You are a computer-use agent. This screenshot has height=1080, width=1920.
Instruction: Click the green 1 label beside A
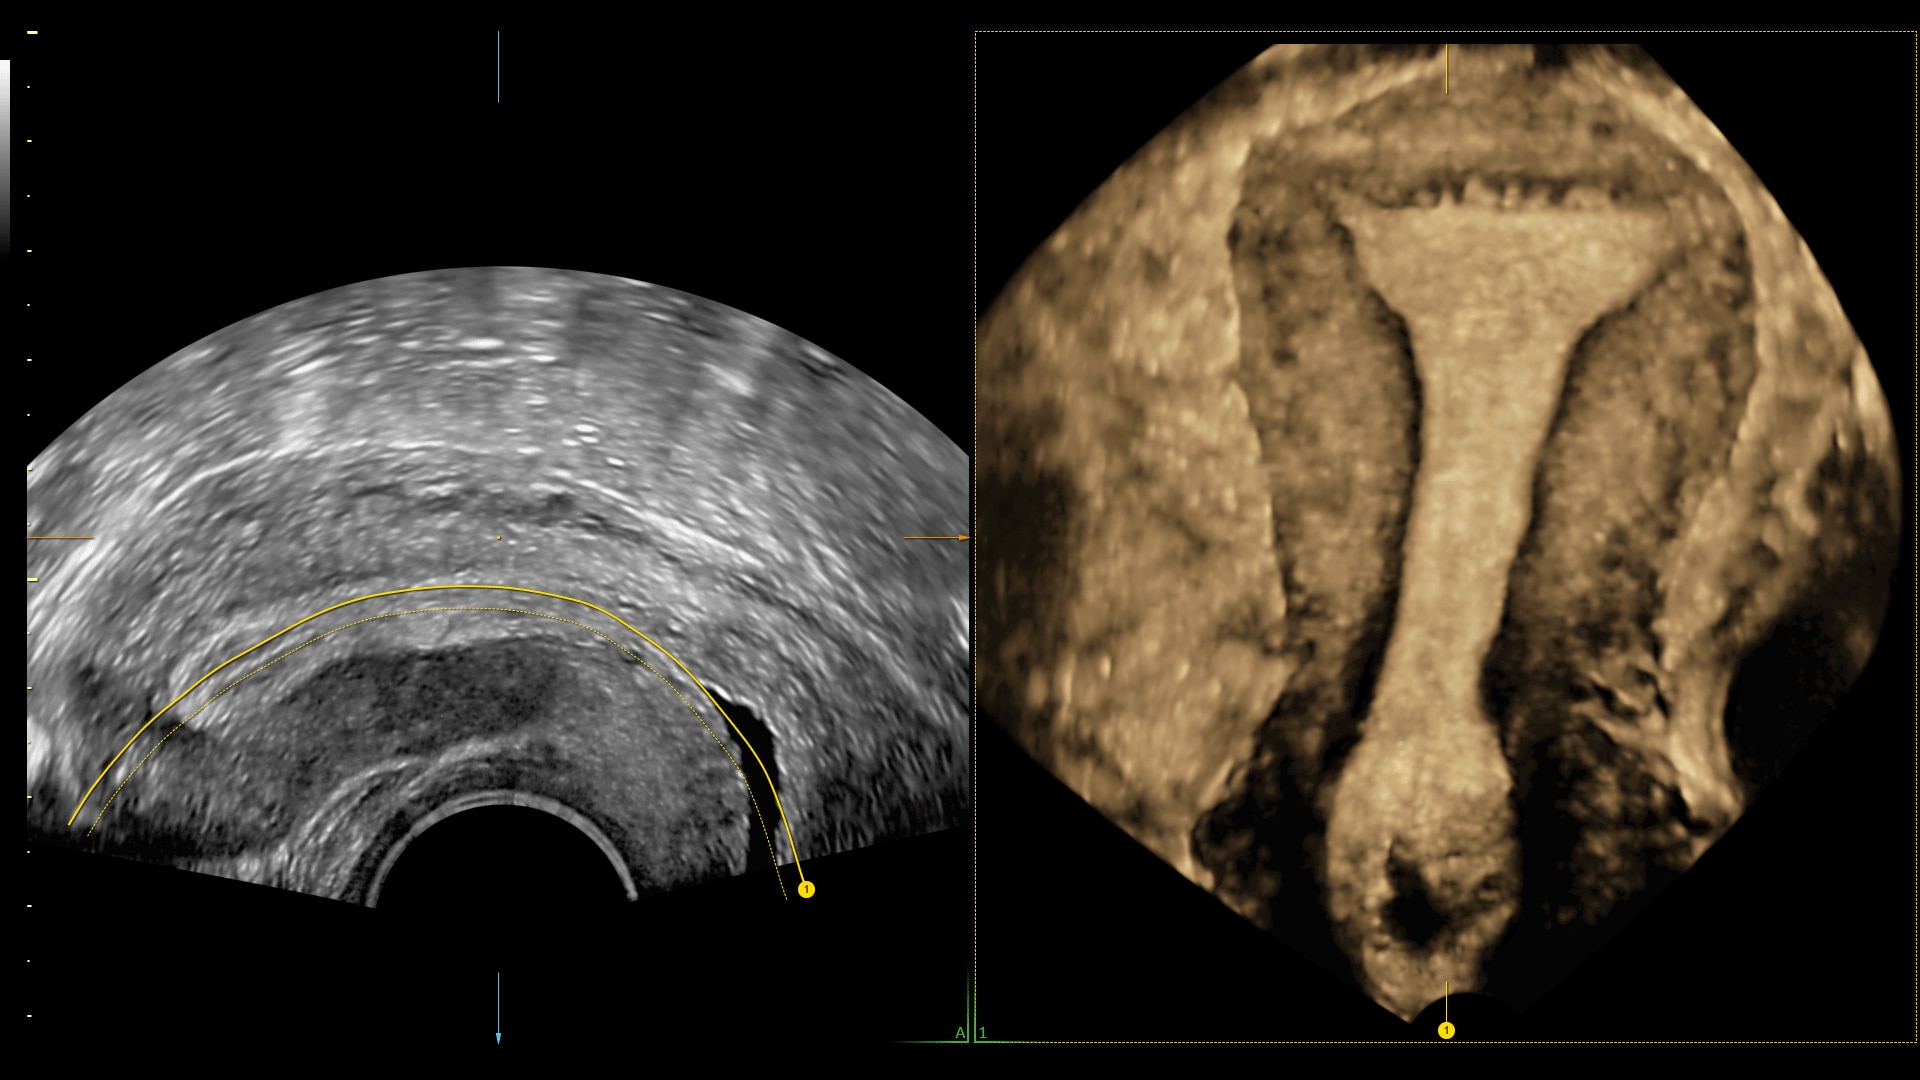[x=983, y=1032]
